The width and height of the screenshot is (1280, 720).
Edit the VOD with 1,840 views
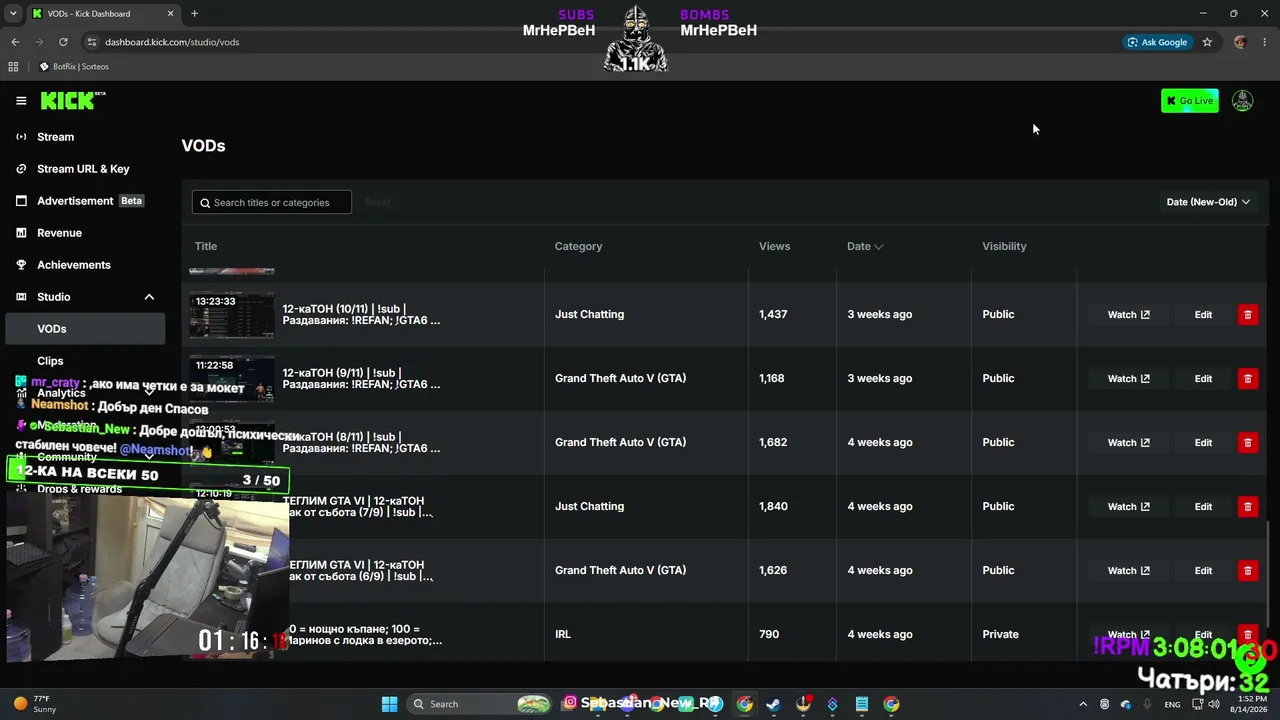[1203, 507]
